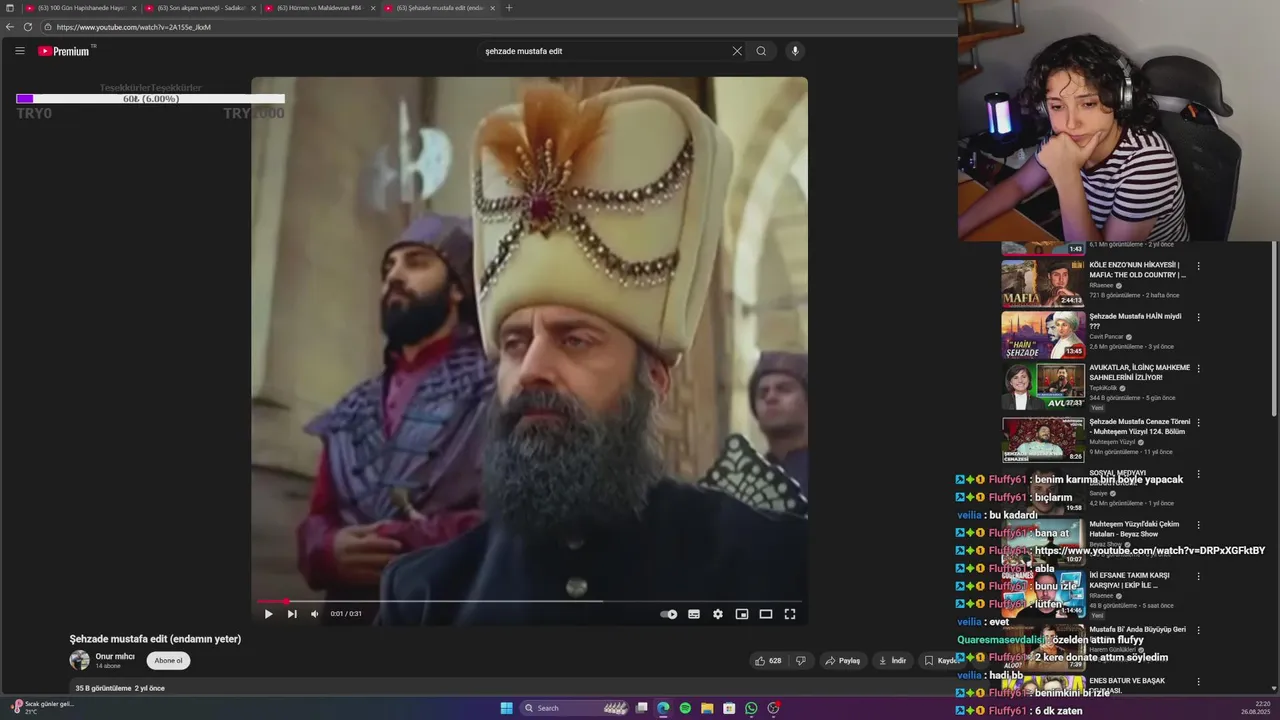1280x720 pixels.
Task: Open the Onur mıhcı channel name link
Action: tap(115, 656)
